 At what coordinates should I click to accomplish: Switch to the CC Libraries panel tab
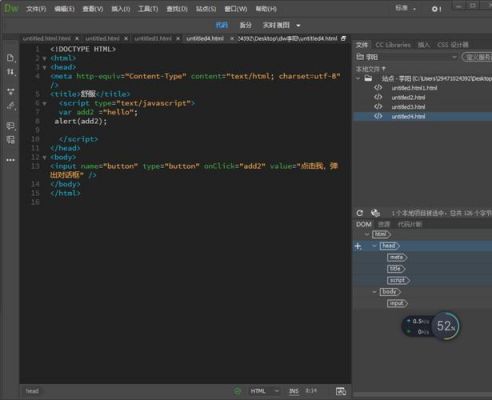pyautogui.click(x=393, y=45)
